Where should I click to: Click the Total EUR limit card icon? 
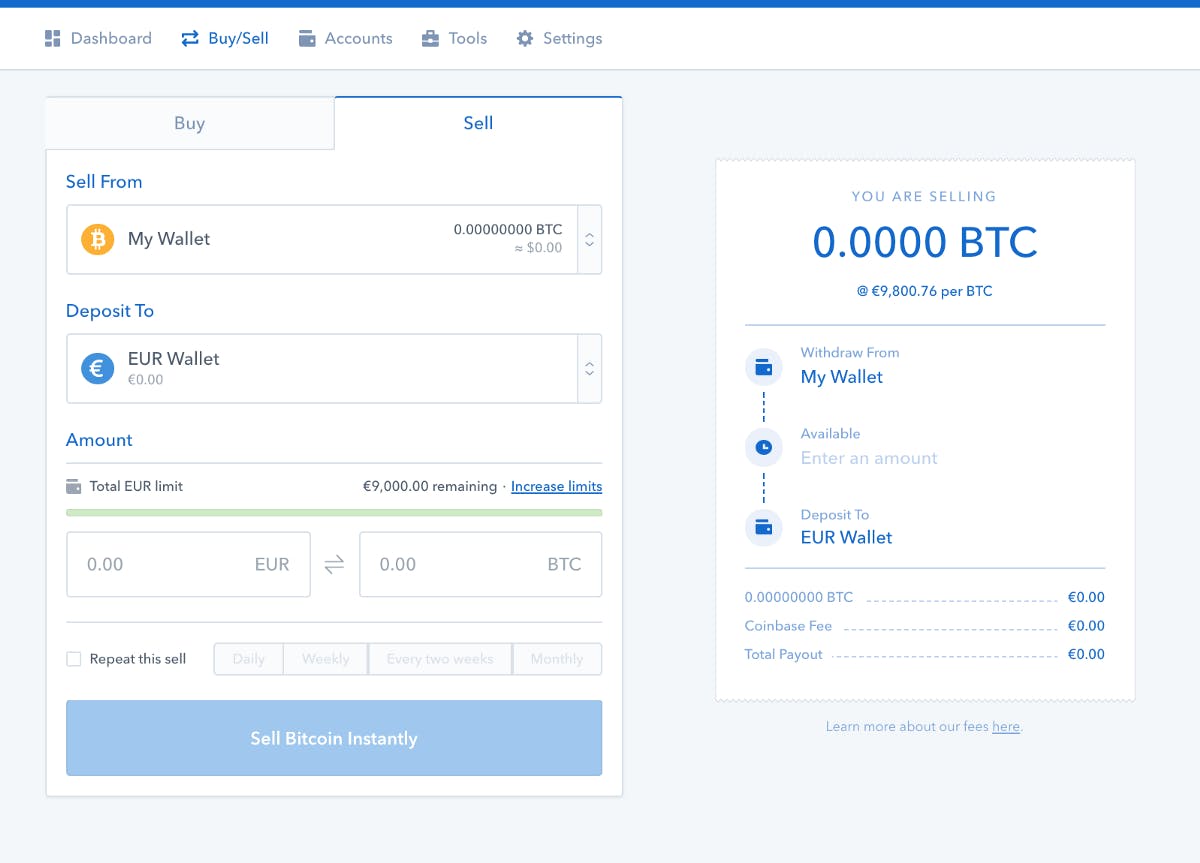click(74, 486)
